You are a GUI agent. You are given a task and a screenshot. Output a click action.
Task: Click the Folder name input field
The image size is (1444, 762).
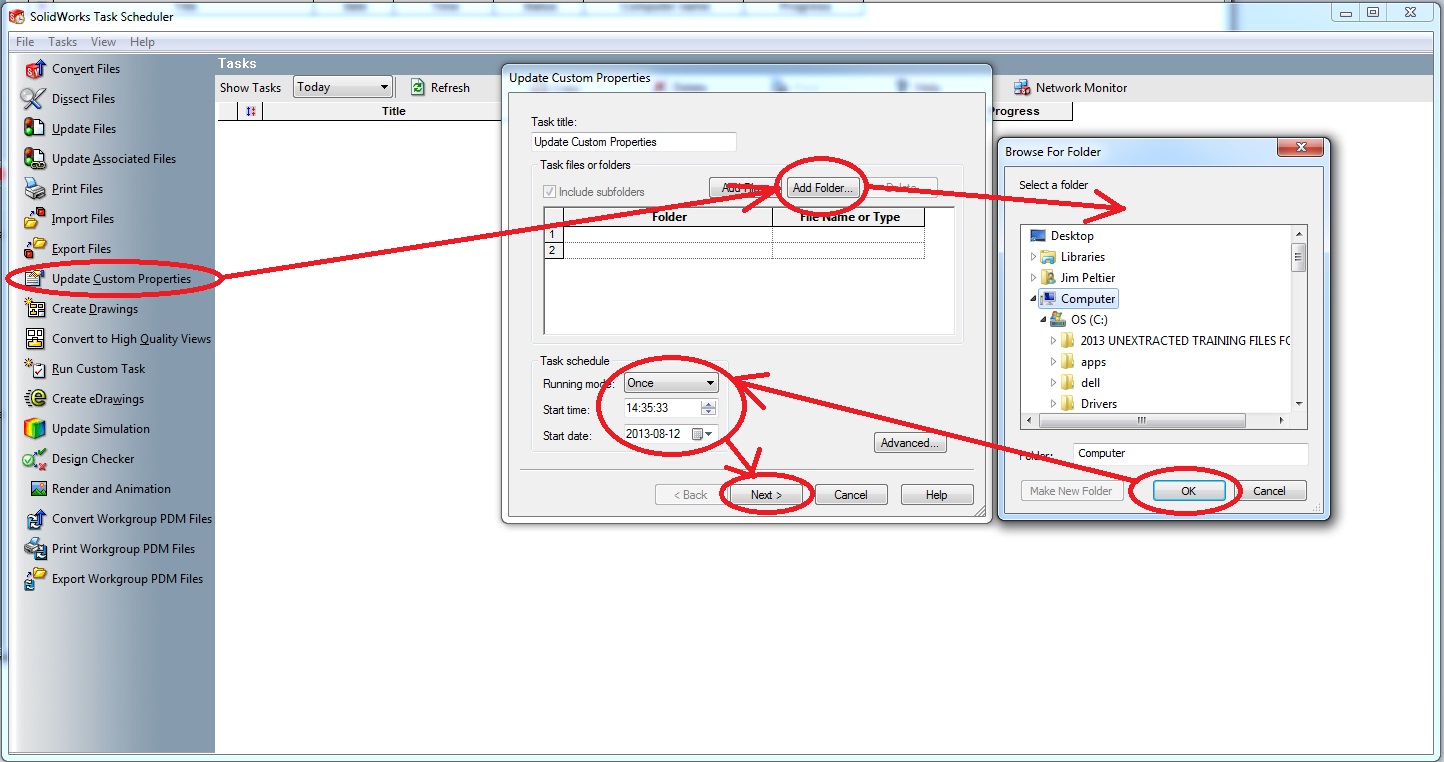pyautogui.click(x=1191, y=454)
